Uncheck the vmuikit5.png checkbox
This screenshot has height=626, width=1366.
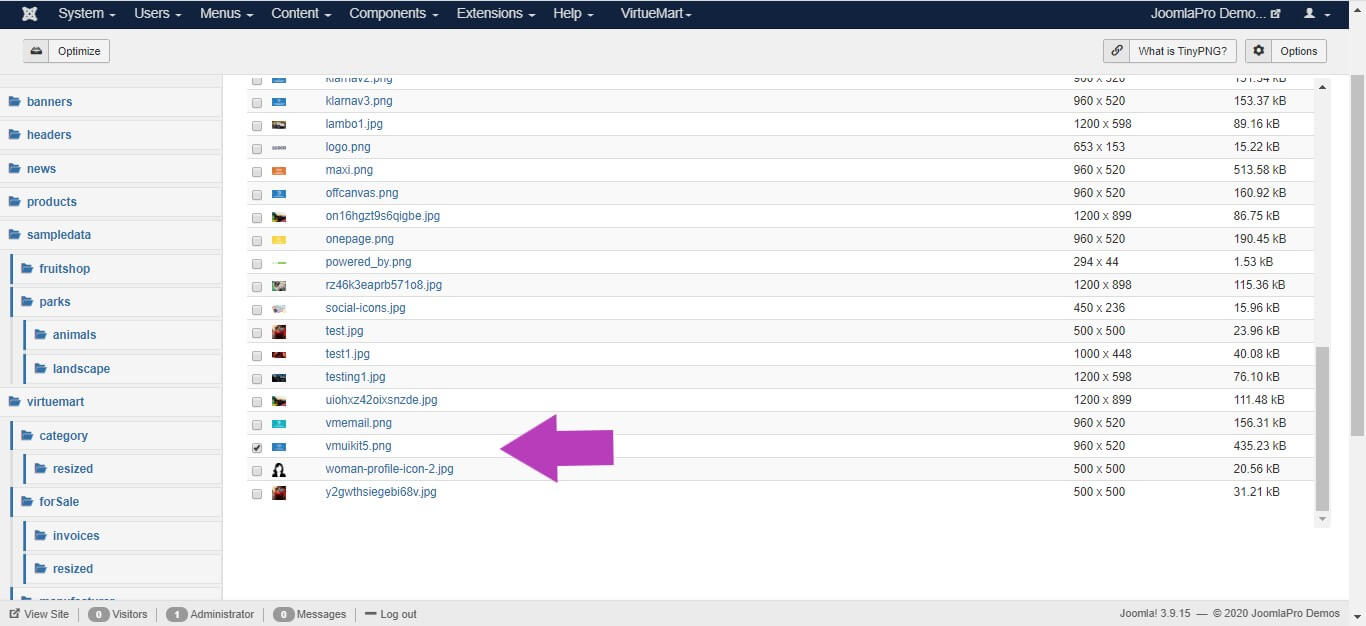click(x=257, y=447)
